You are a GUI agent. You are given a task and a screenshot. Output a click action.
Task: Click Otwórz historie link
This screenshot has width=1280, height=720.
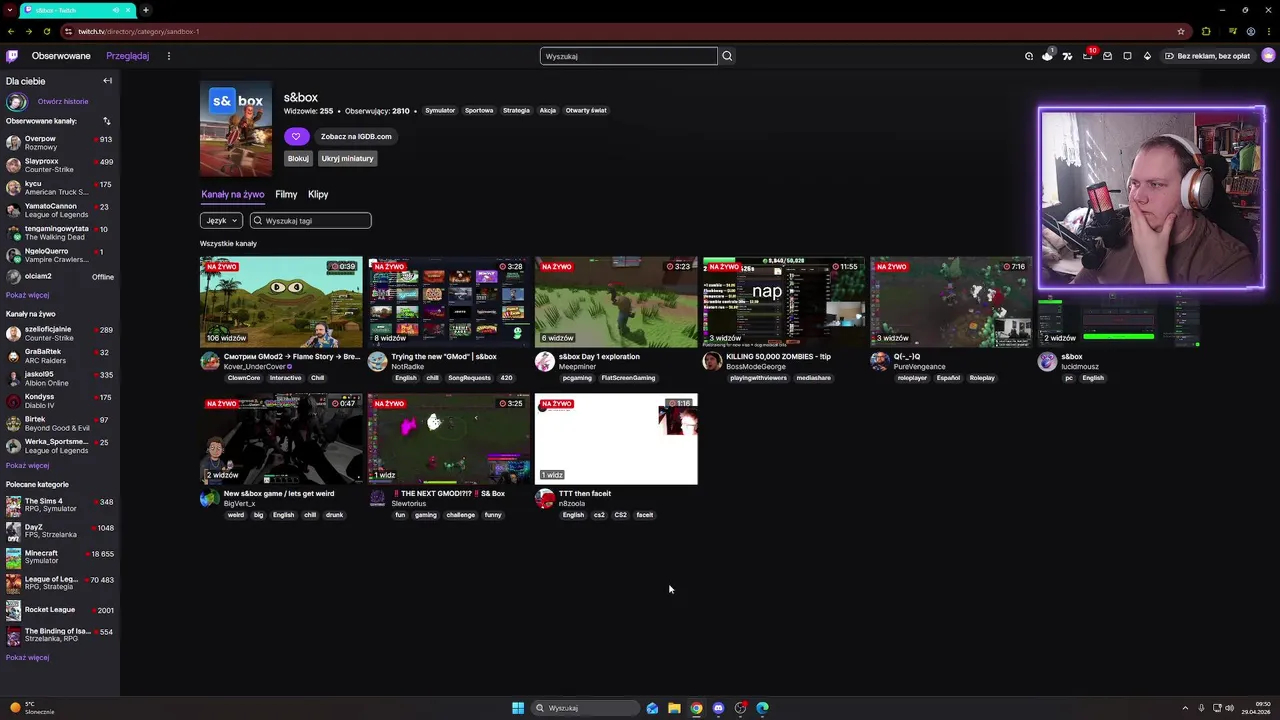click(x=63, y=101)
